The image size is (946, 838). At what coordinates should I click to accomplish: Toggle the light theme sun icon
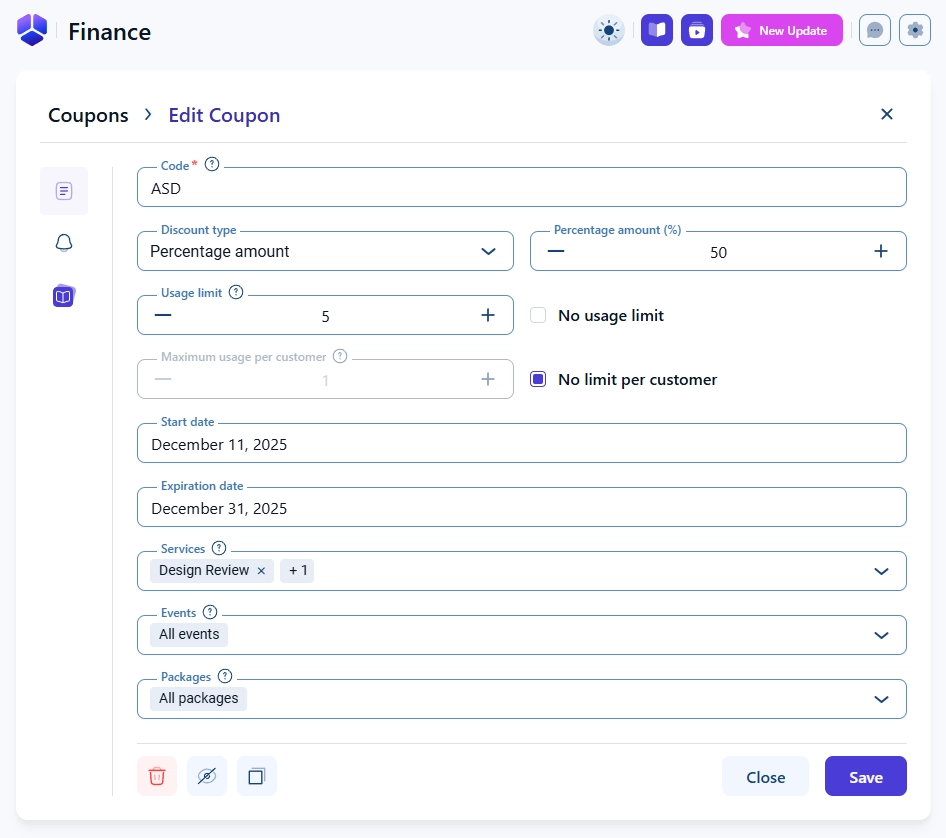pos(608,30)
